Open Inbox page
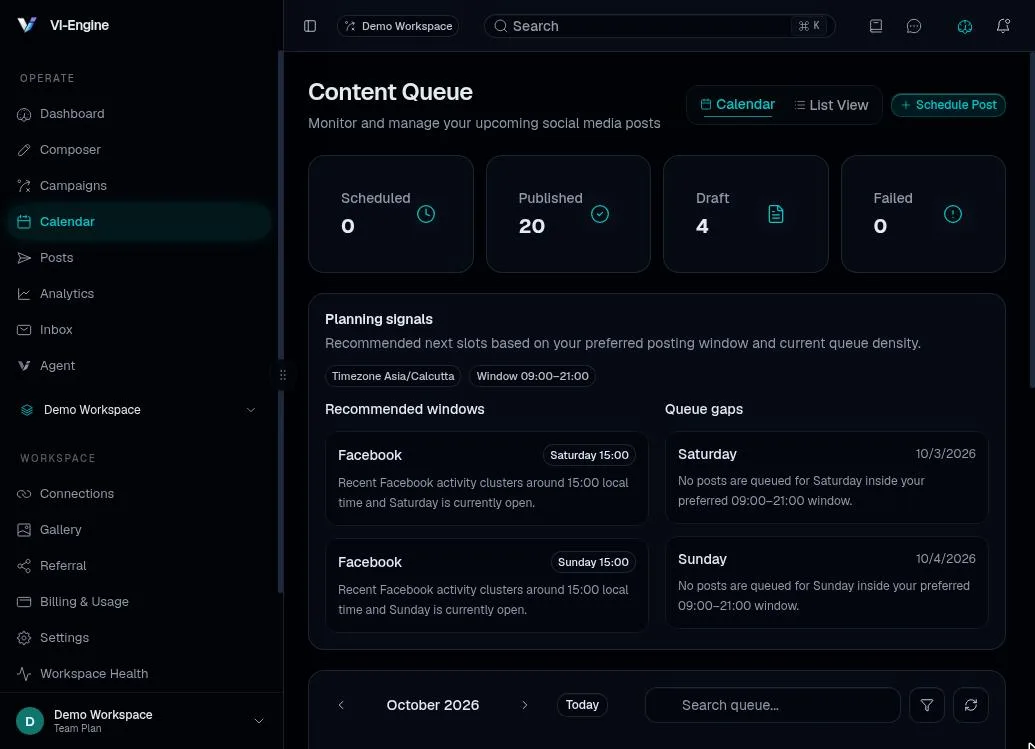Viewport: 1035px width, 749px height. tap(139, 329)
